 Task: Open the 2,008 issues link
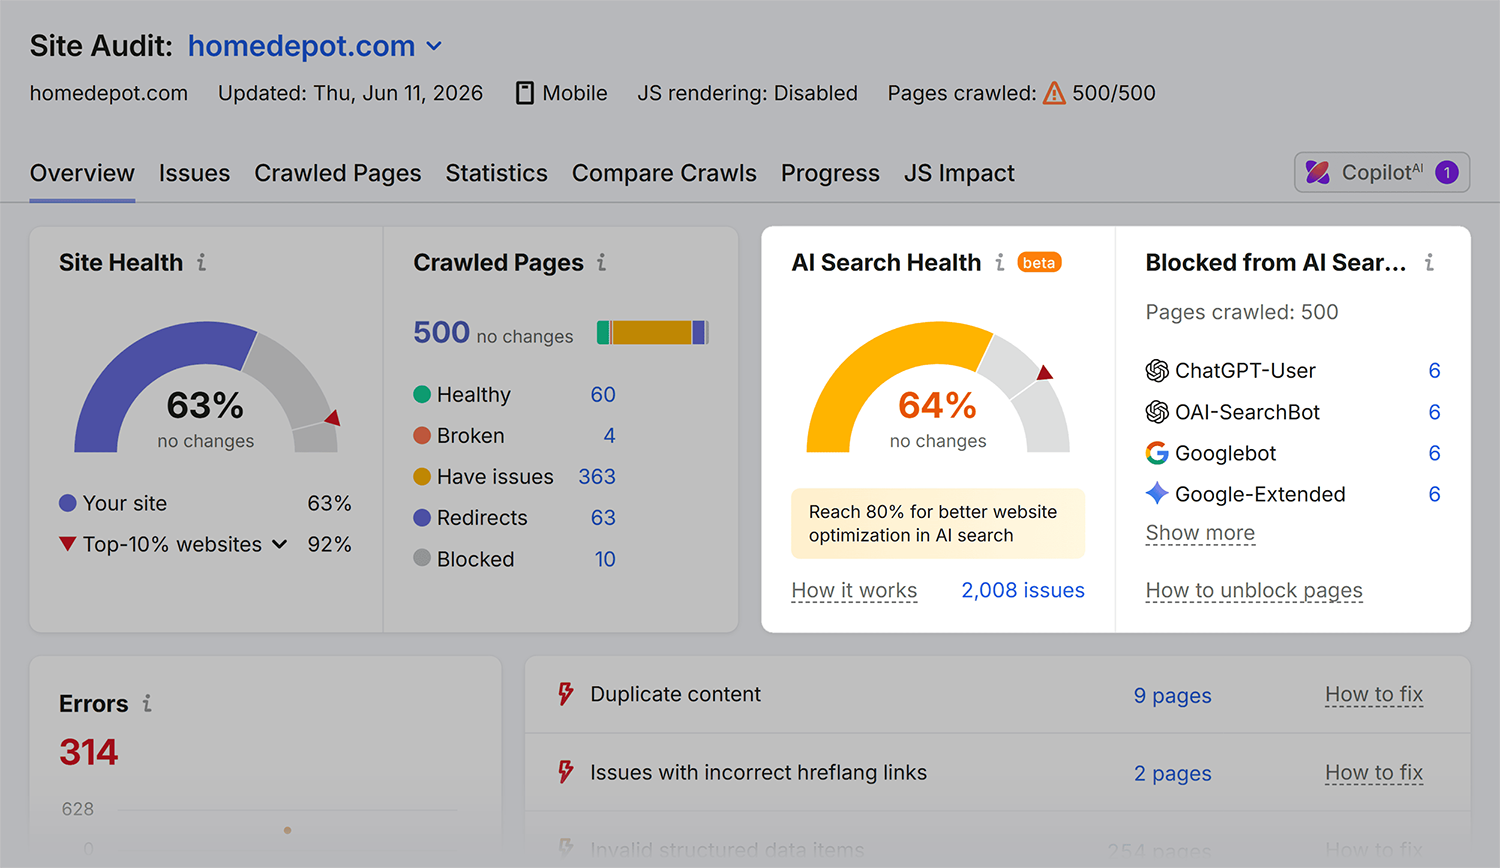pyautogui.click(x=1023, y=590)
